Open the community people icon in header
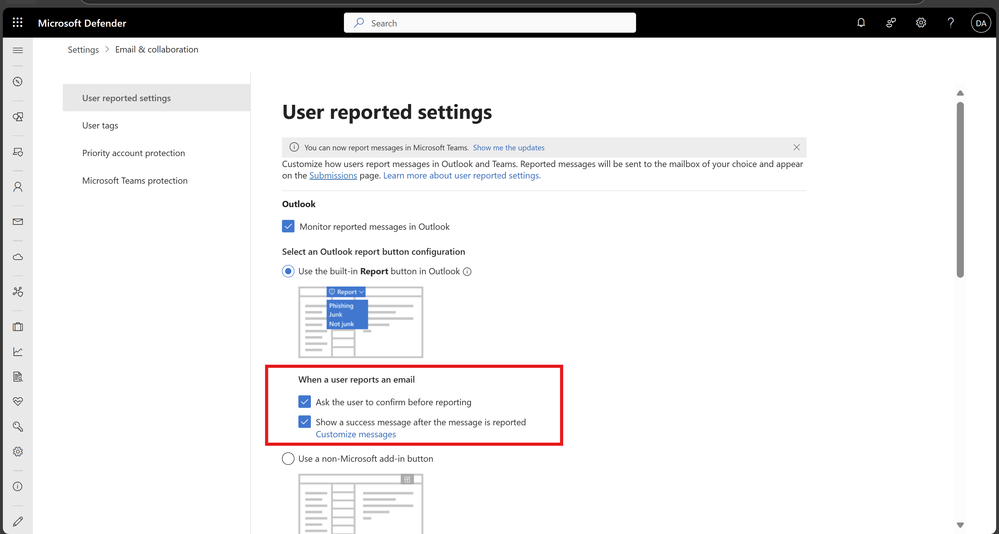 tap(891, 23)
